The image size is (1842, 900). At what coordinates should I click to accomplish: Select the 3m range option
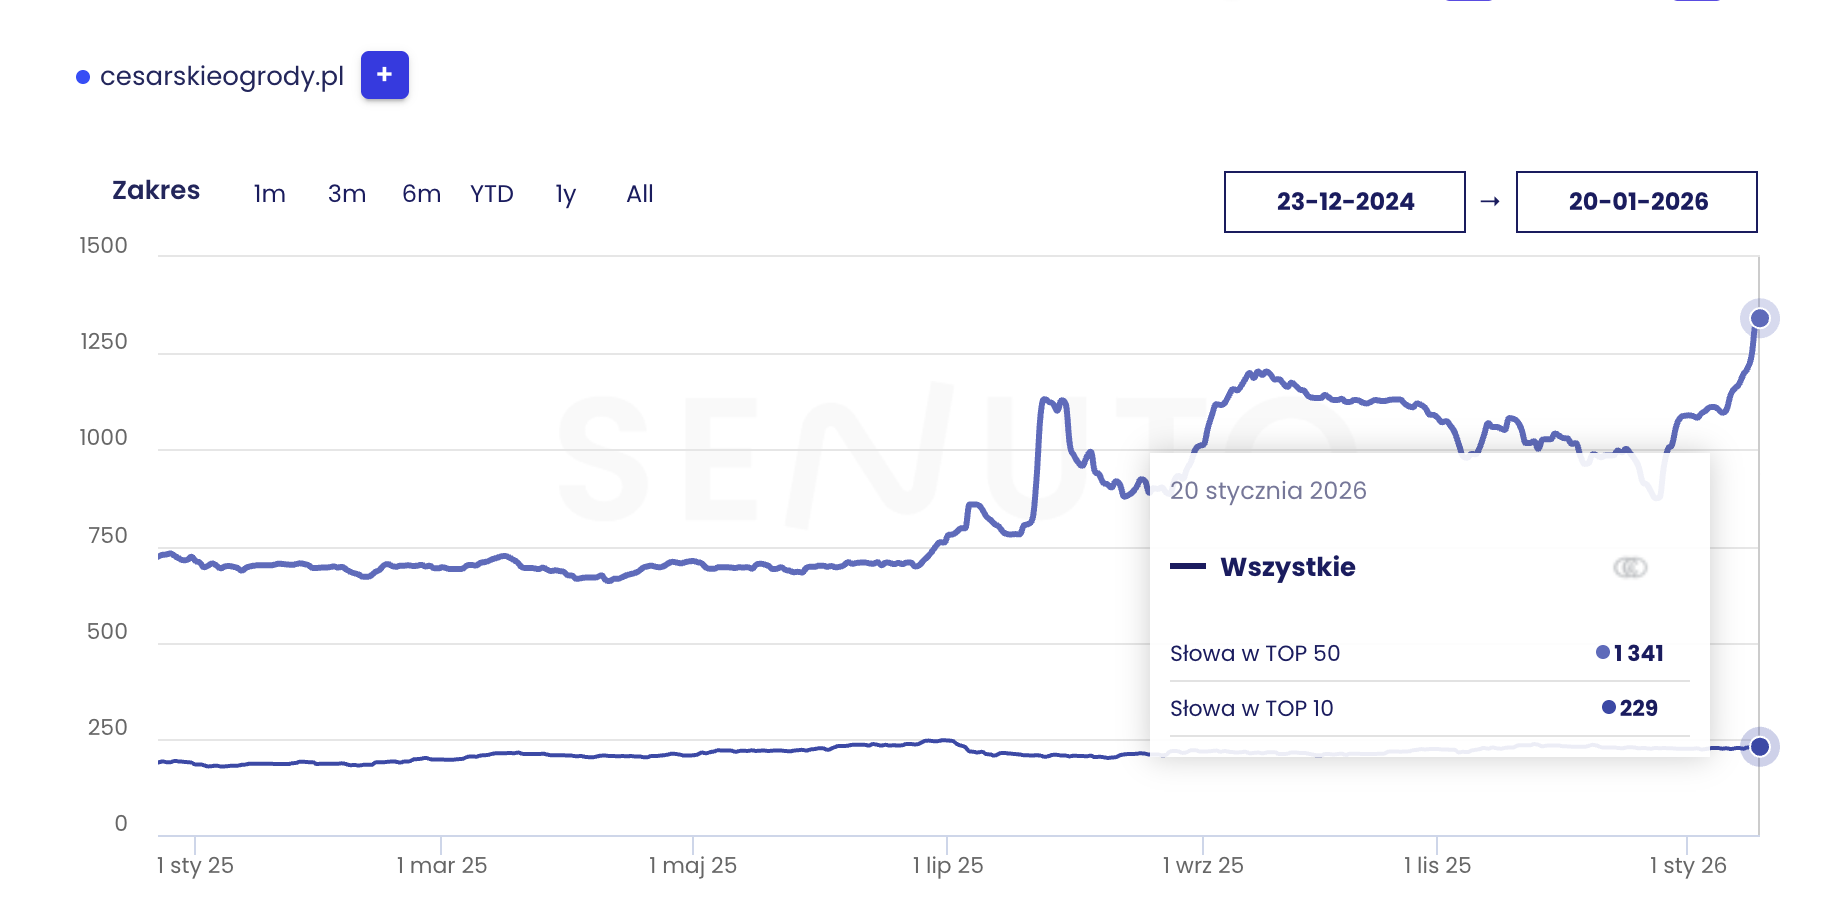click(346, 194)
